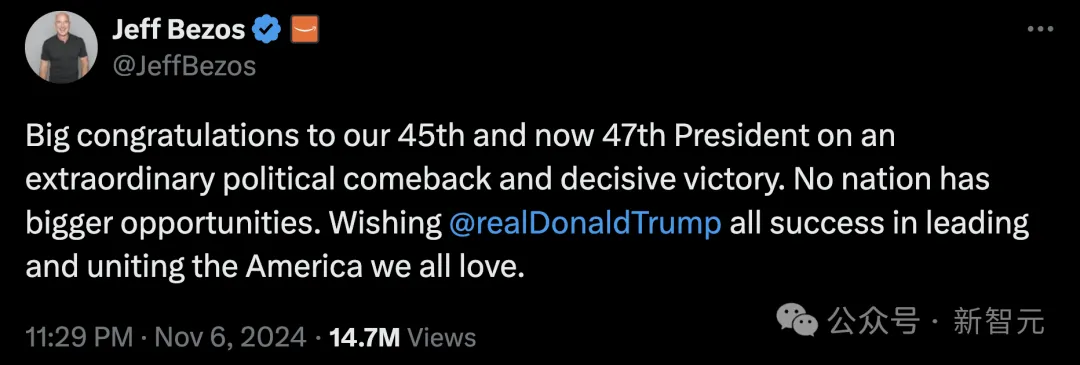
Task: Open the three-dot more options menu
Action: click(x=1040, y=30)
